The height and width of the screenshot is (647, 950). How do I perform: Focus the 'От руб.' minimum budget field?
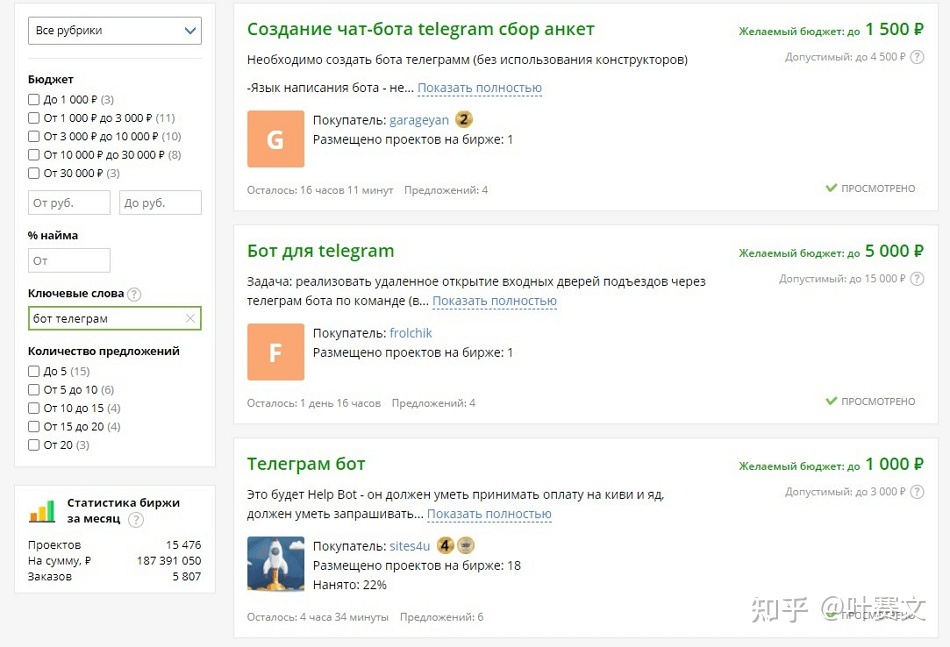[x=69, y=202]
